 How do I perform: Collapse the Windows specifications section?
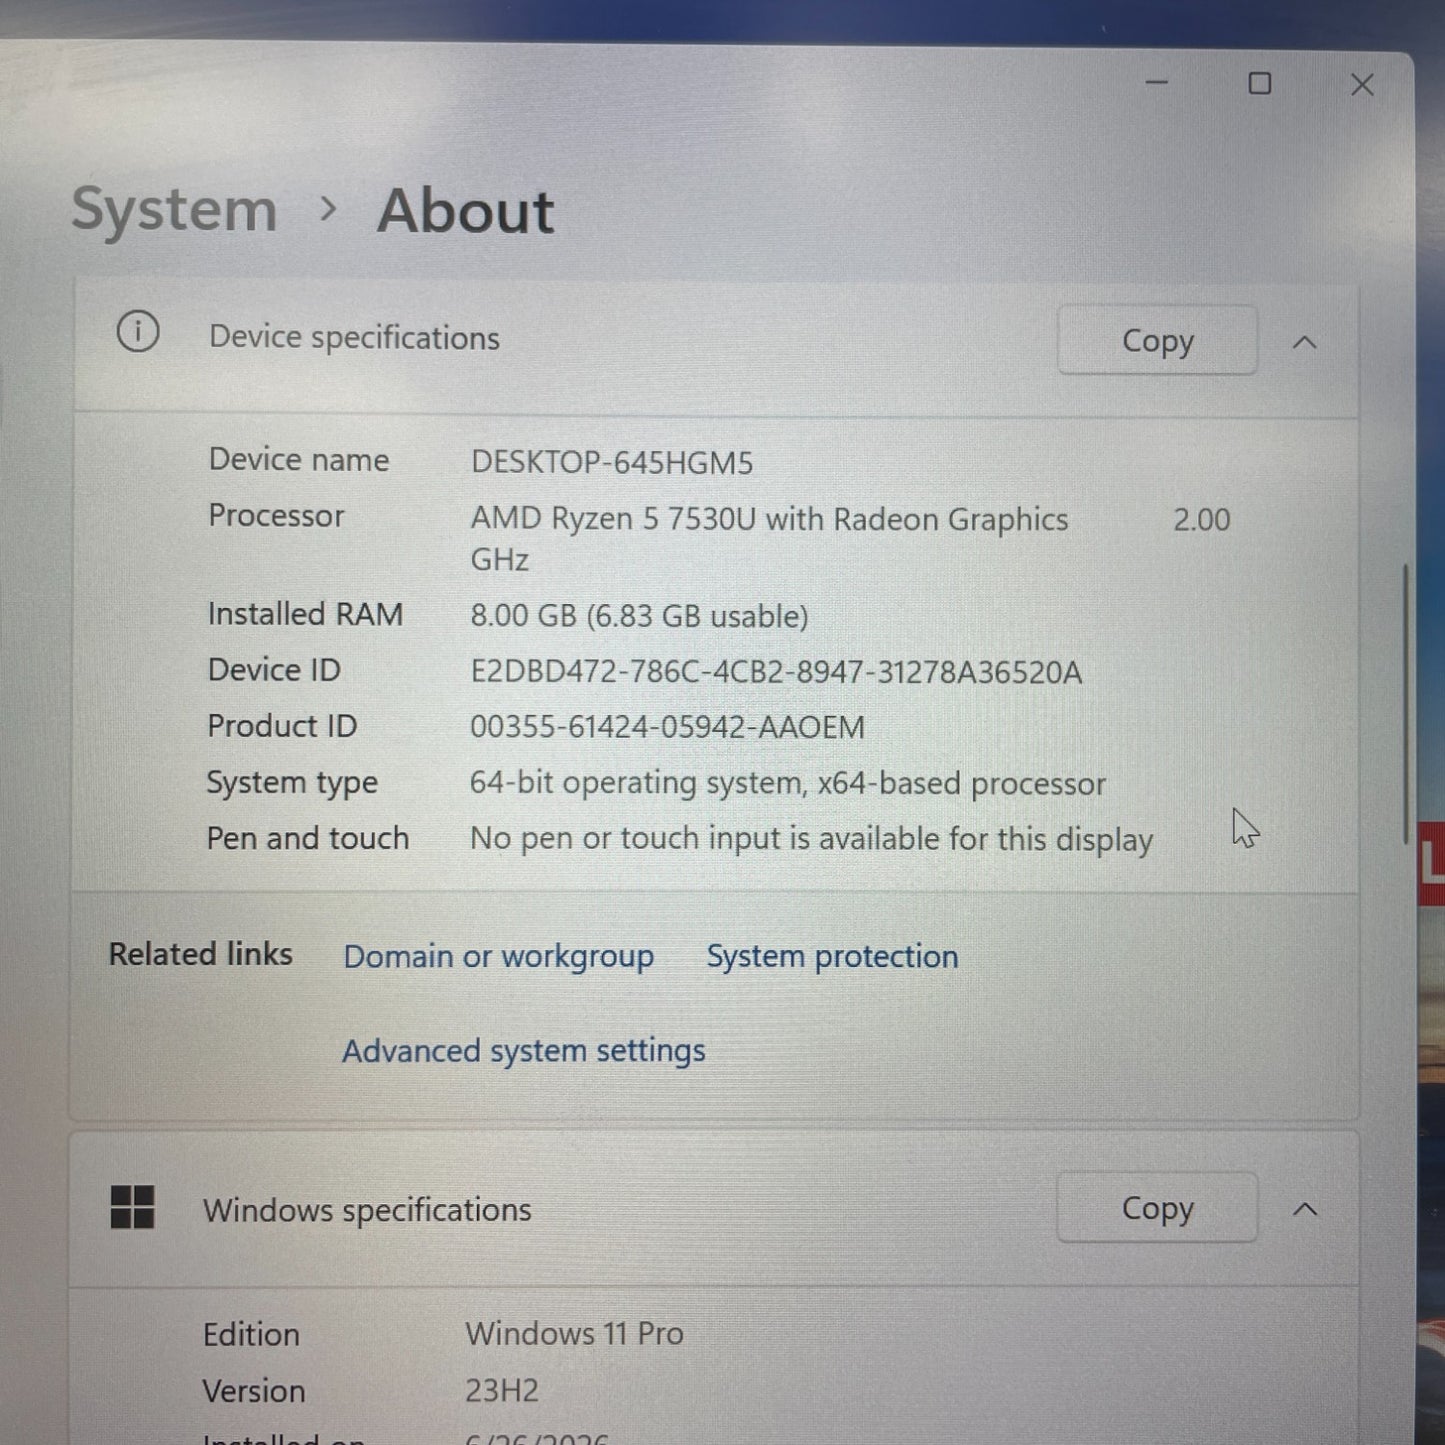point(1305,1210)
